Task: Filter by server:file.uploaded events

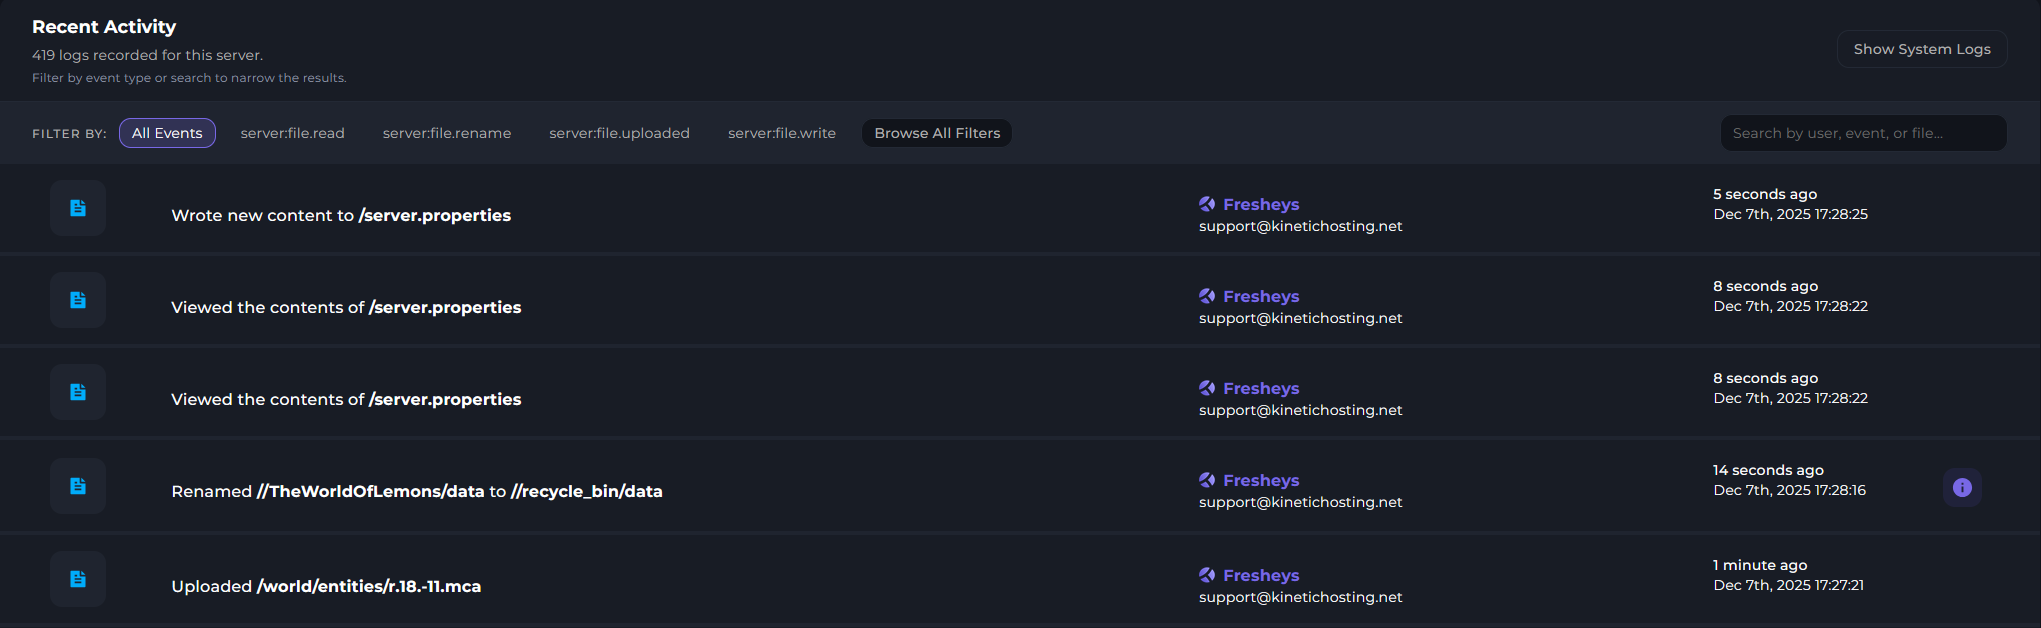Action: tap(619, 133)
